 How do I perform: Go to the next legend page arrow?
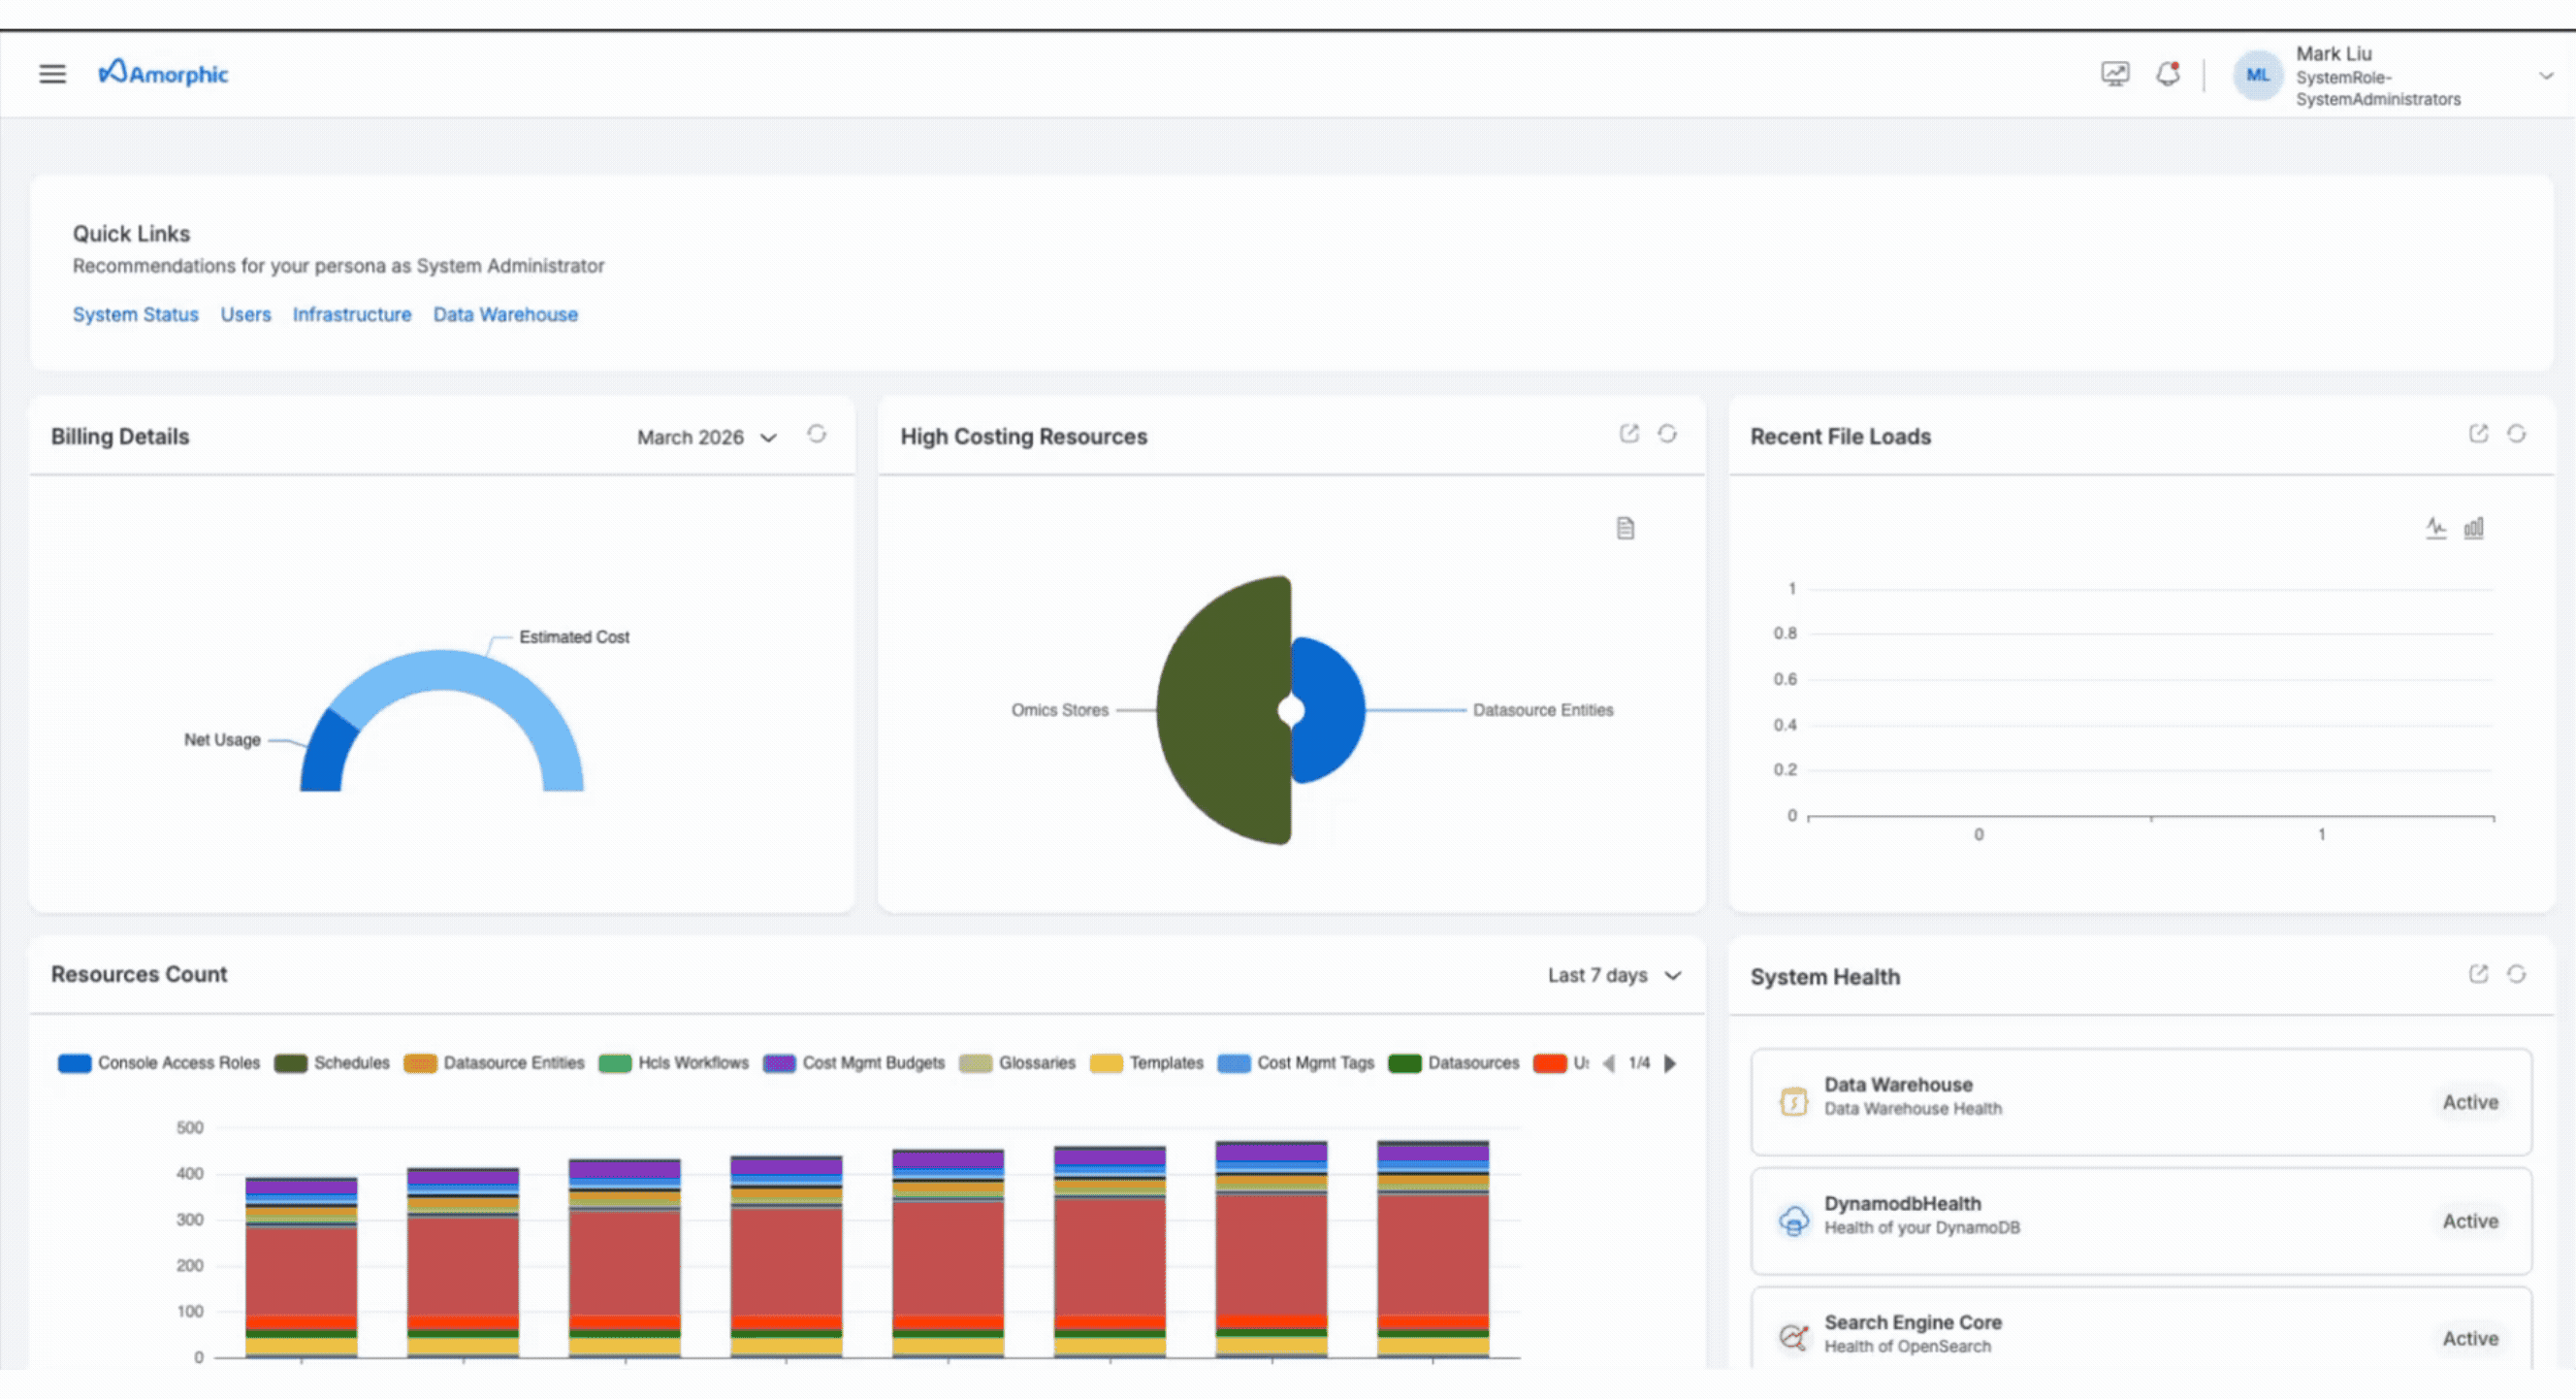(1670, 1063)
